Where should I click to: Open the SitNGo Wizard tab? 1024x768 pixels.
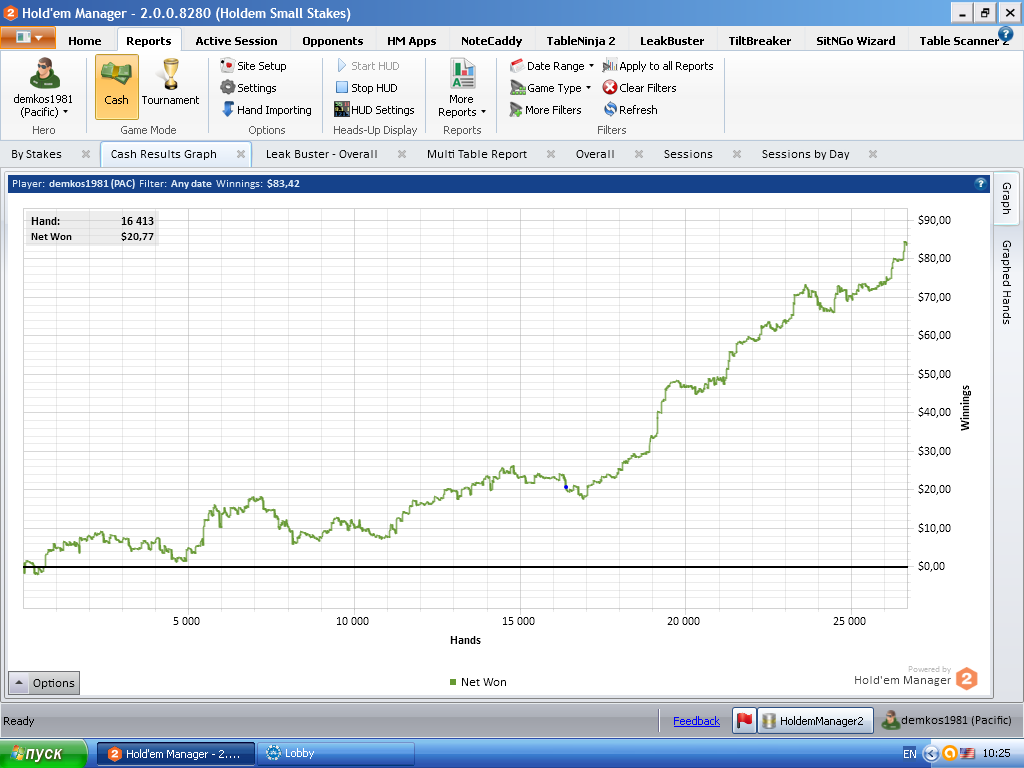(x=856, y=40)
